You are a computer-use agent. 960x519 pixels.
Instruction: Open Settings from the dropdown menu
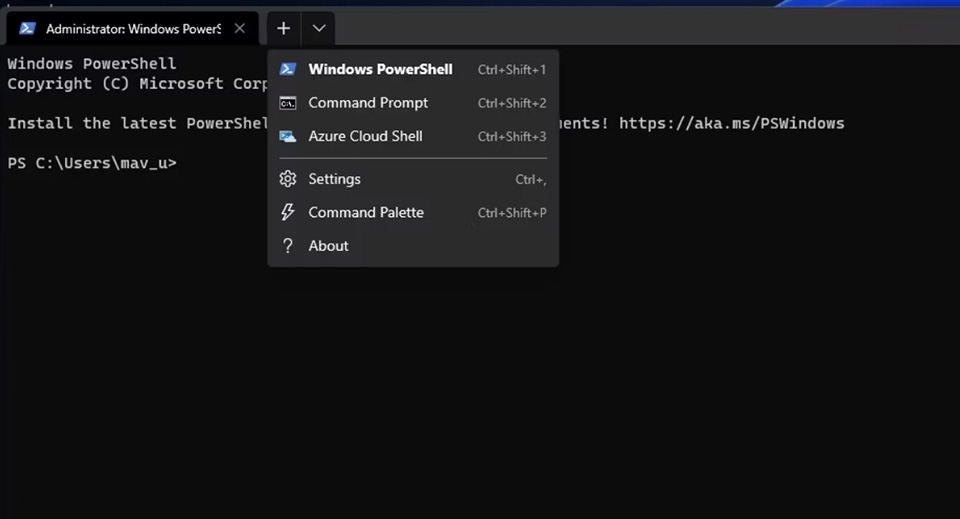click(x=413, y=179)
